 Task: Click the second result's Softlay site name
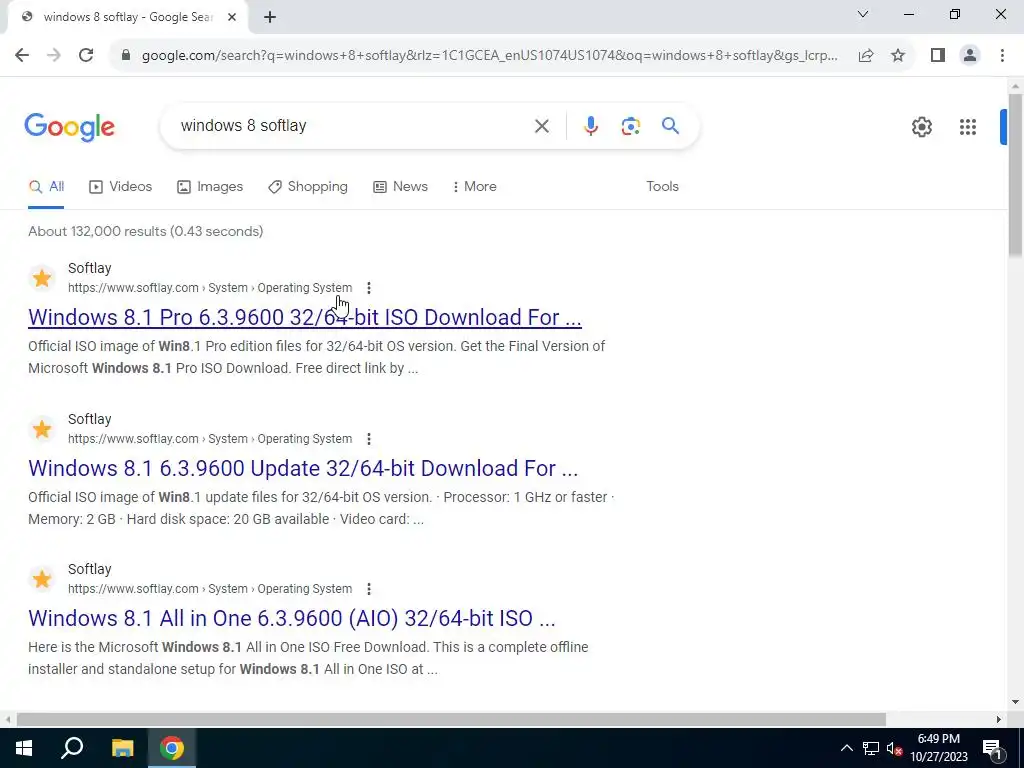pos(89,419)
